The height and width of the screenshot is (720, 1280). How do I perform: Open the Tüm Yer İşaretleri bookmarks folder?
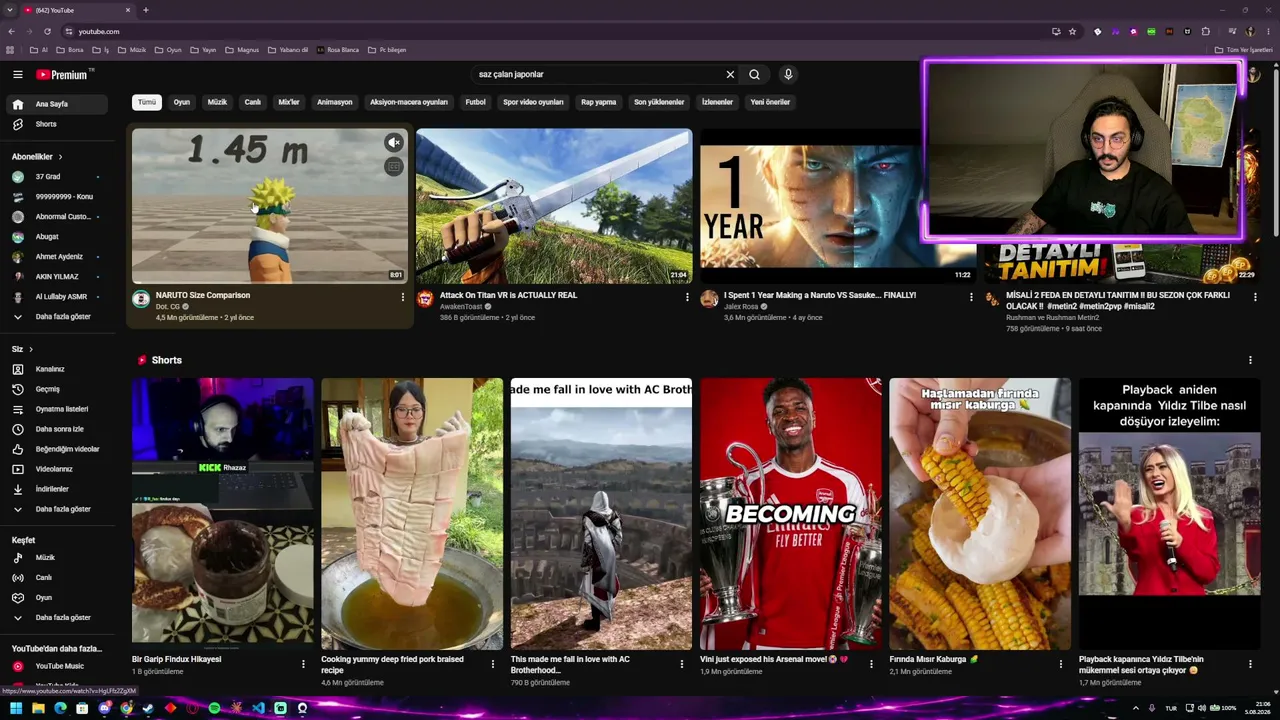[x=1243, y=50]
